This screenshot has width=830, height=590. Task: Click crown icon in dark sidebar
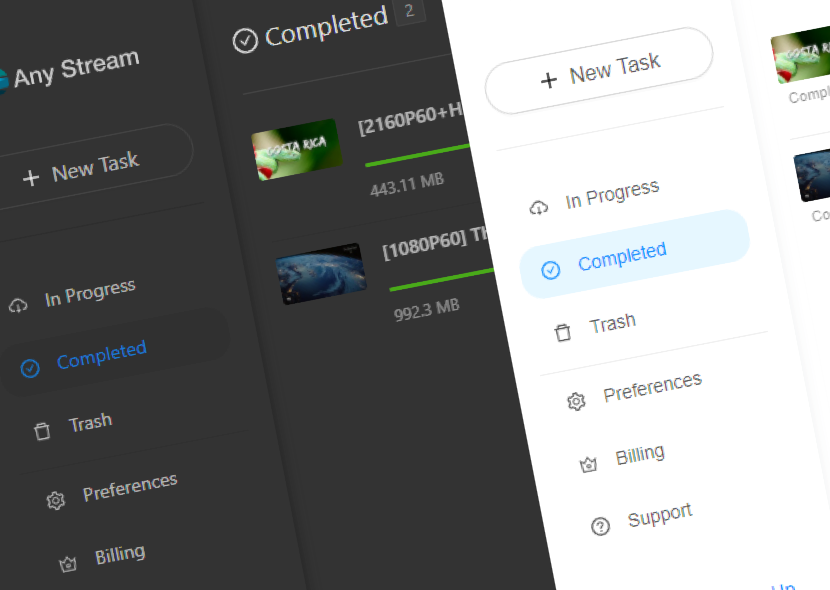click(x=68, y=564)
